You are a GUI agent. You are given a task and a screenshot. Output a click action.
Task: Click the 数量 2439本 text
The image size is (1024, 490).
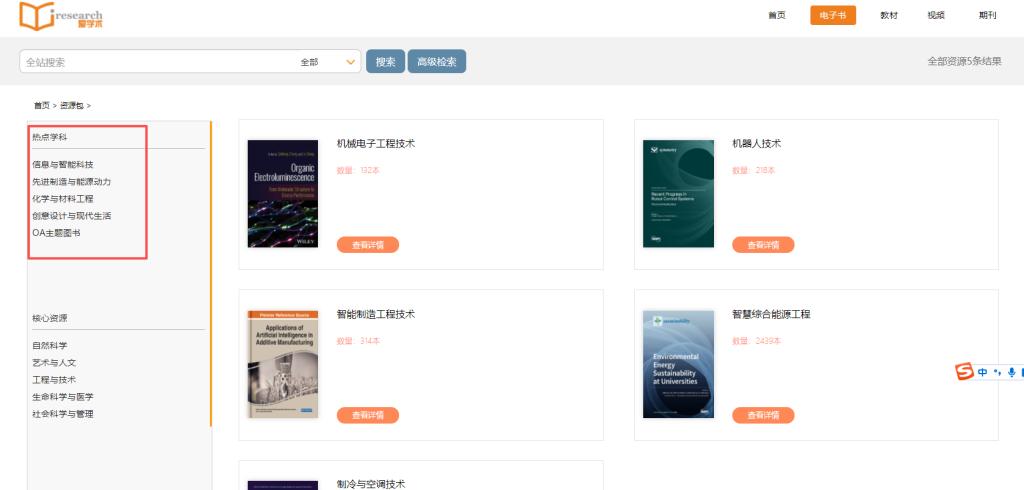(756, 341)
